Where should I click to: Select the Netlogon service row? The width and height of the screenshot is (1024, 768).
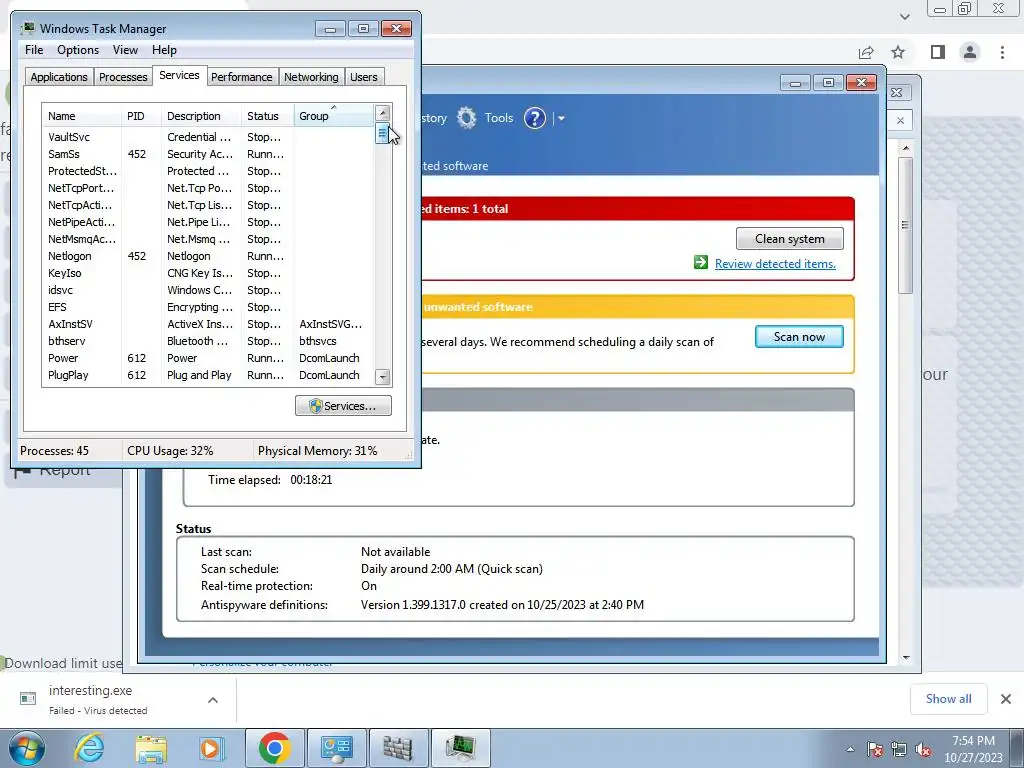pyautogui.click(x=208, y=256)
